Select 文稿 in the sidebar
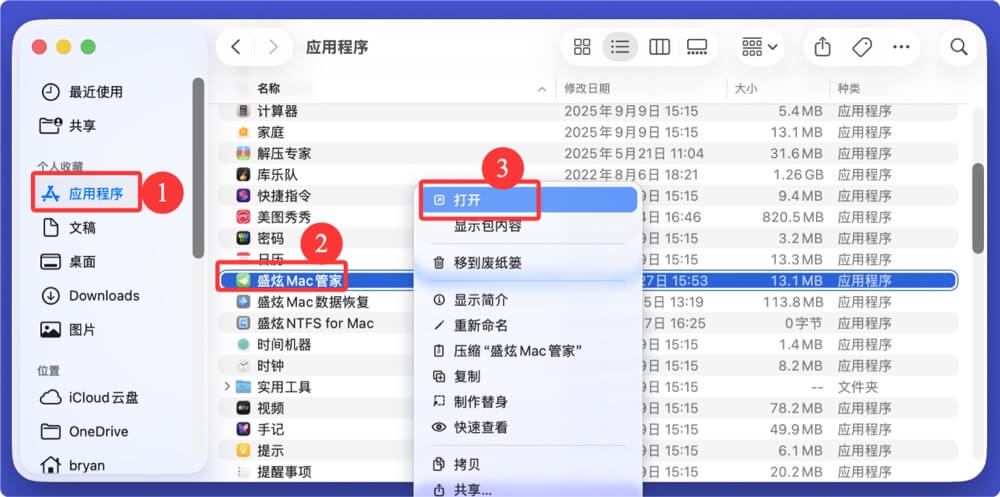Viewport: 1000px width, 497px height. (x=68, y=228)
